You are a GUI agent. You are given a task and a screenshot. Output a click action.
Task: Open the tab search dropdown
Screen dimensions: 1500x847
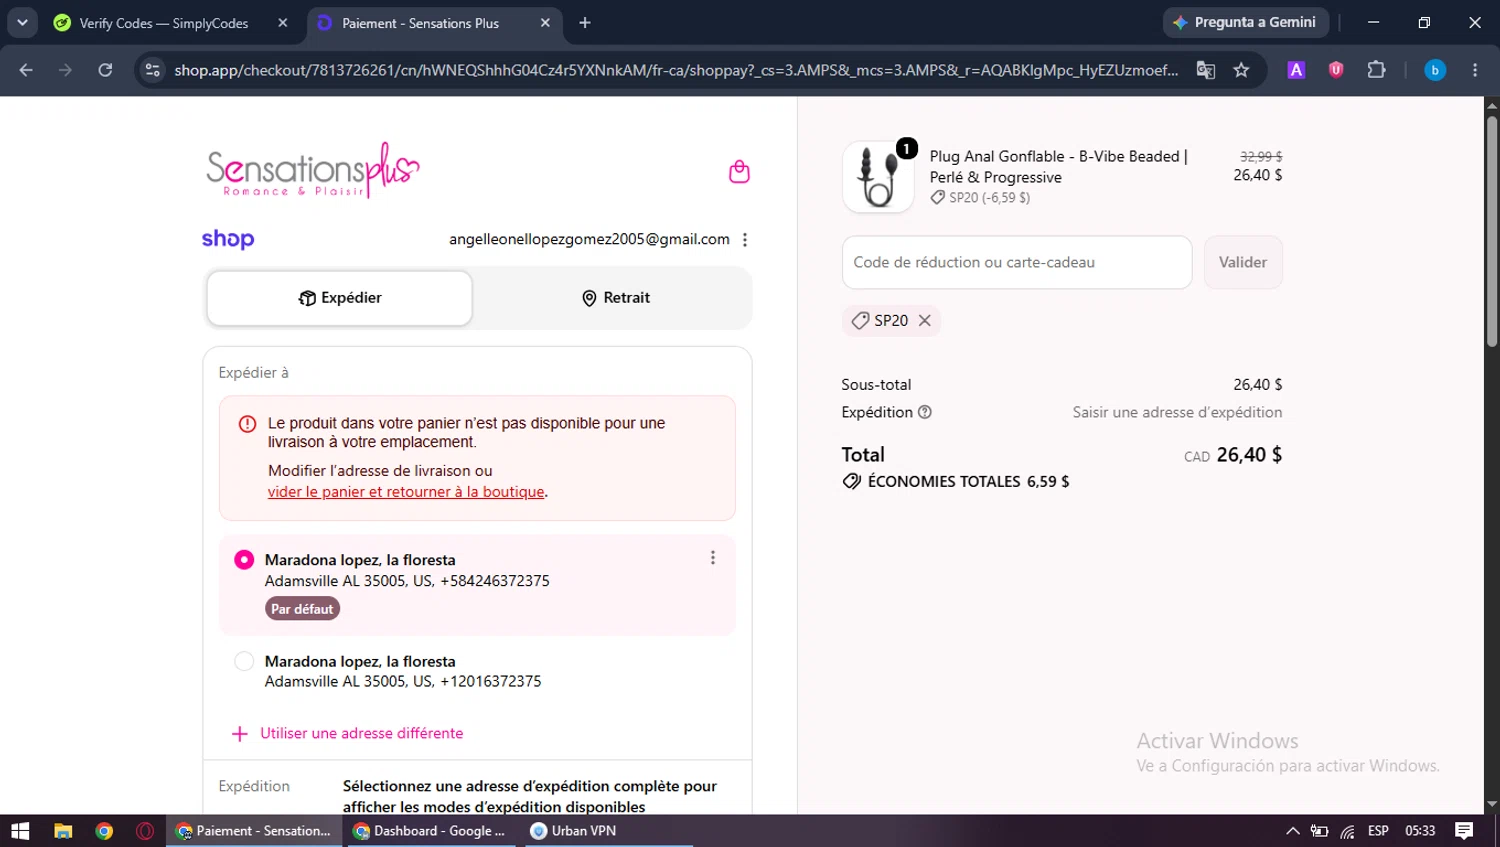(x=22, y=23)
